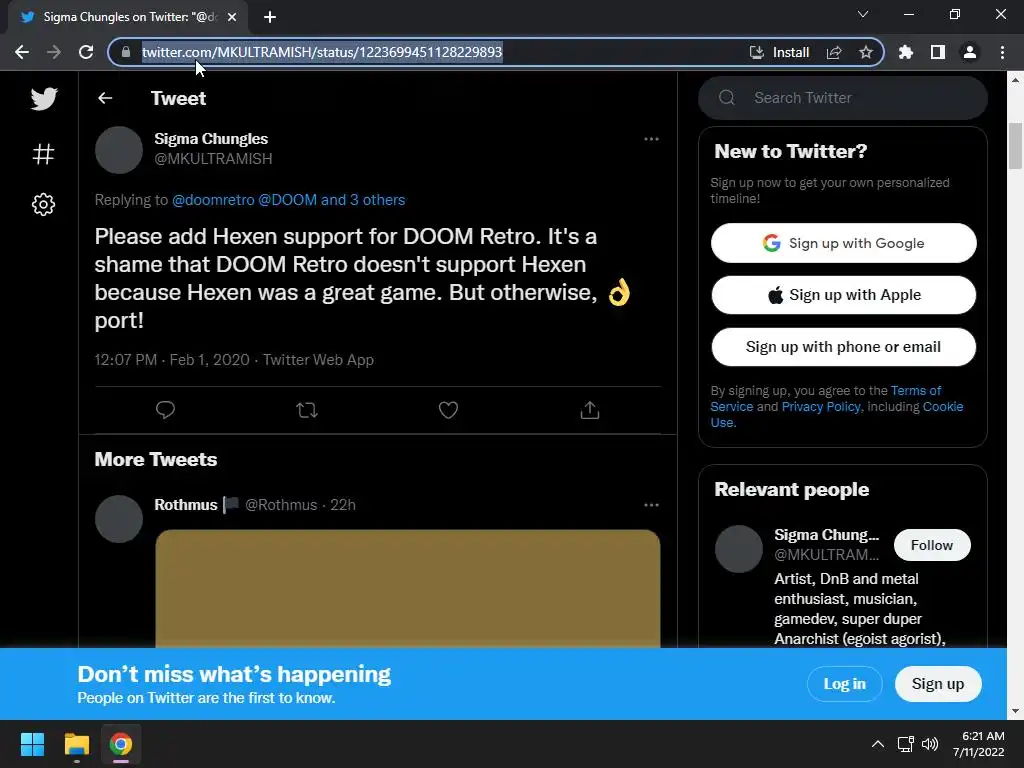
Task: Install the Twitter app from address bar
Action: (779, 52)
